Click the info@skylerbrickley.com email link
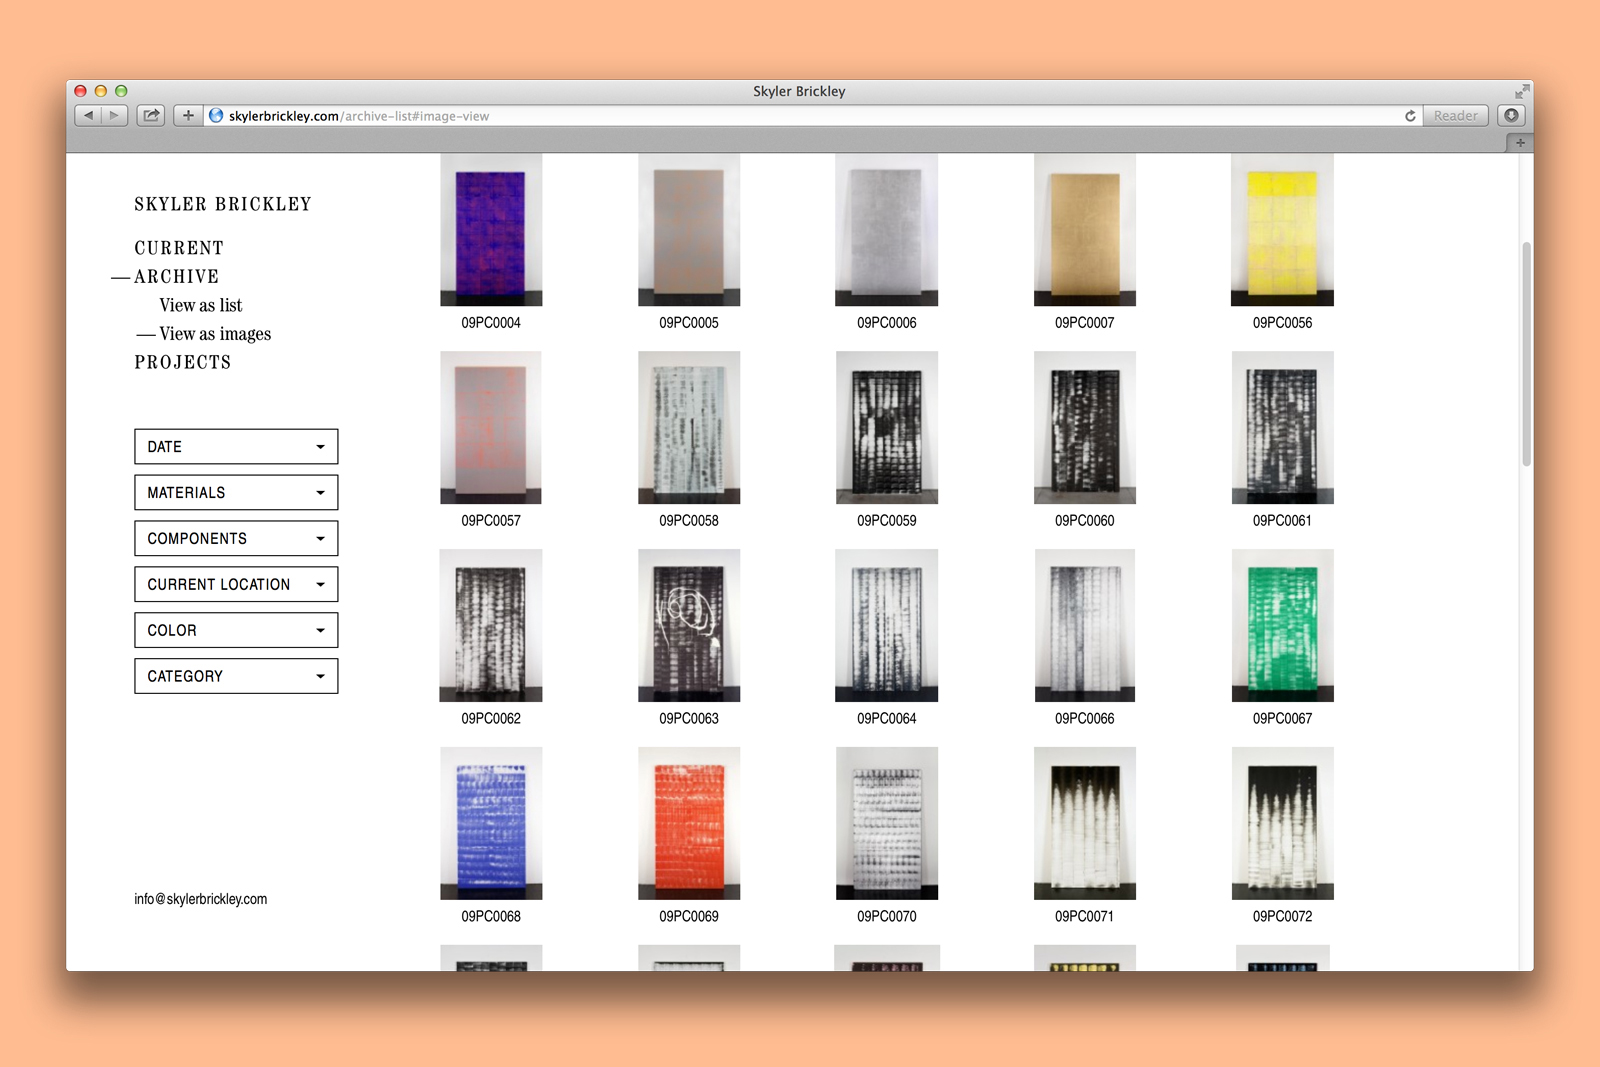Screen dimensions: 1600x1067 tap(200, 899)
